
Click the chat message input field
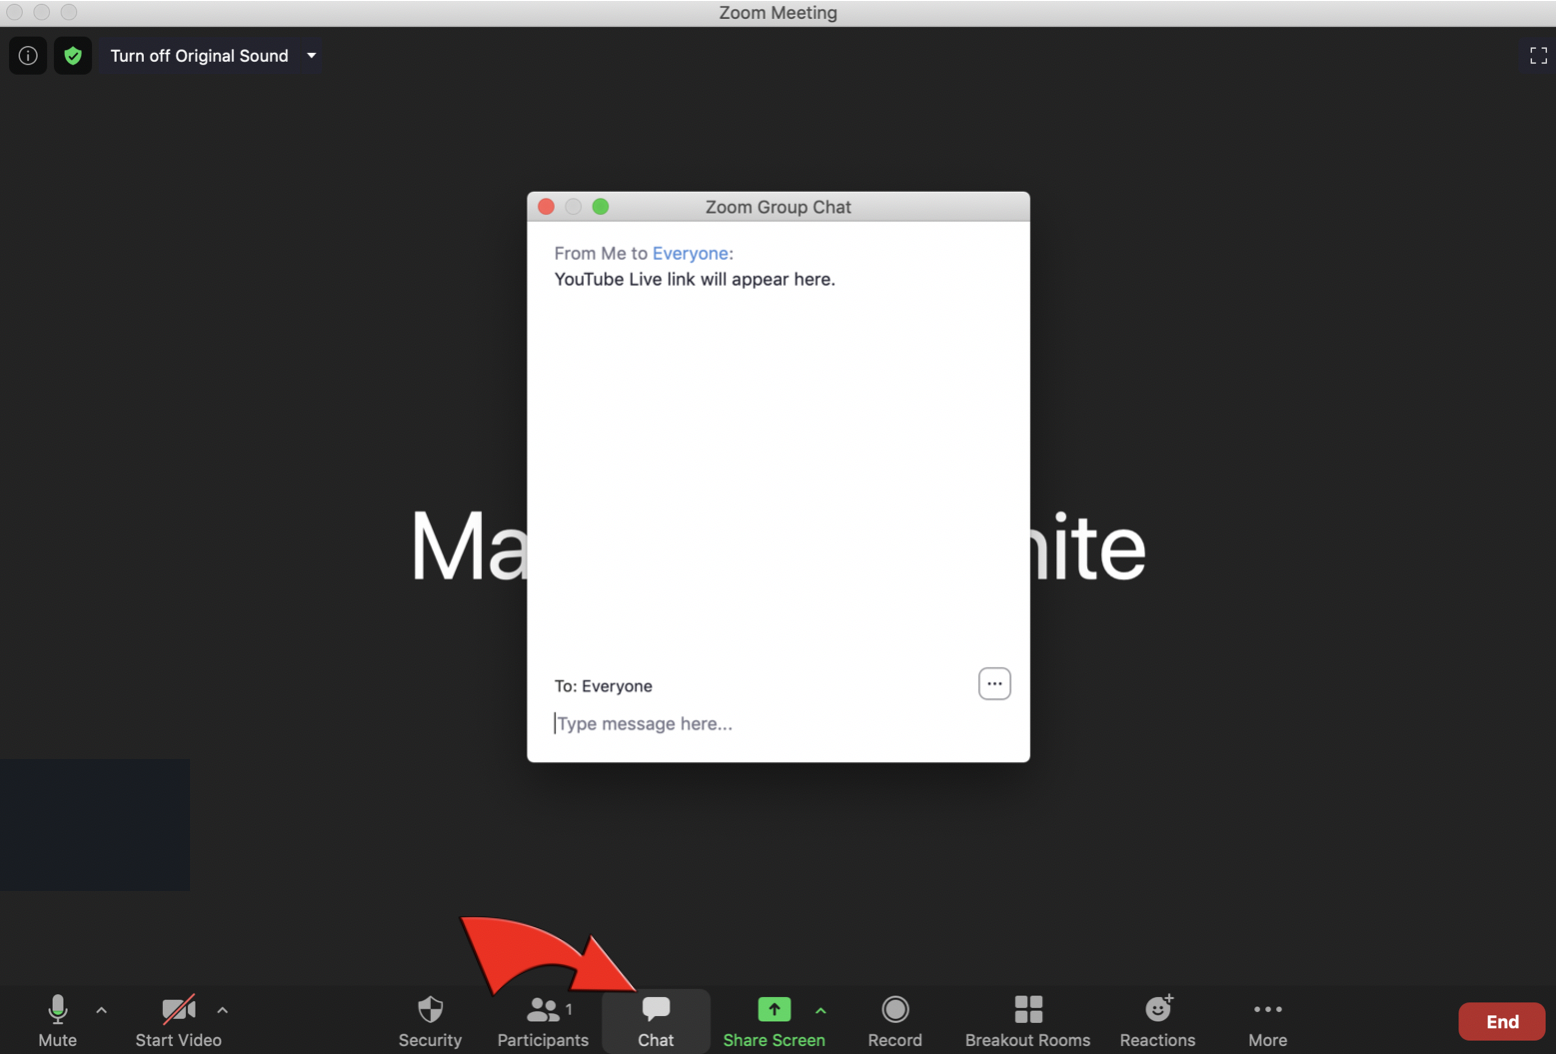tap(778, 724)
